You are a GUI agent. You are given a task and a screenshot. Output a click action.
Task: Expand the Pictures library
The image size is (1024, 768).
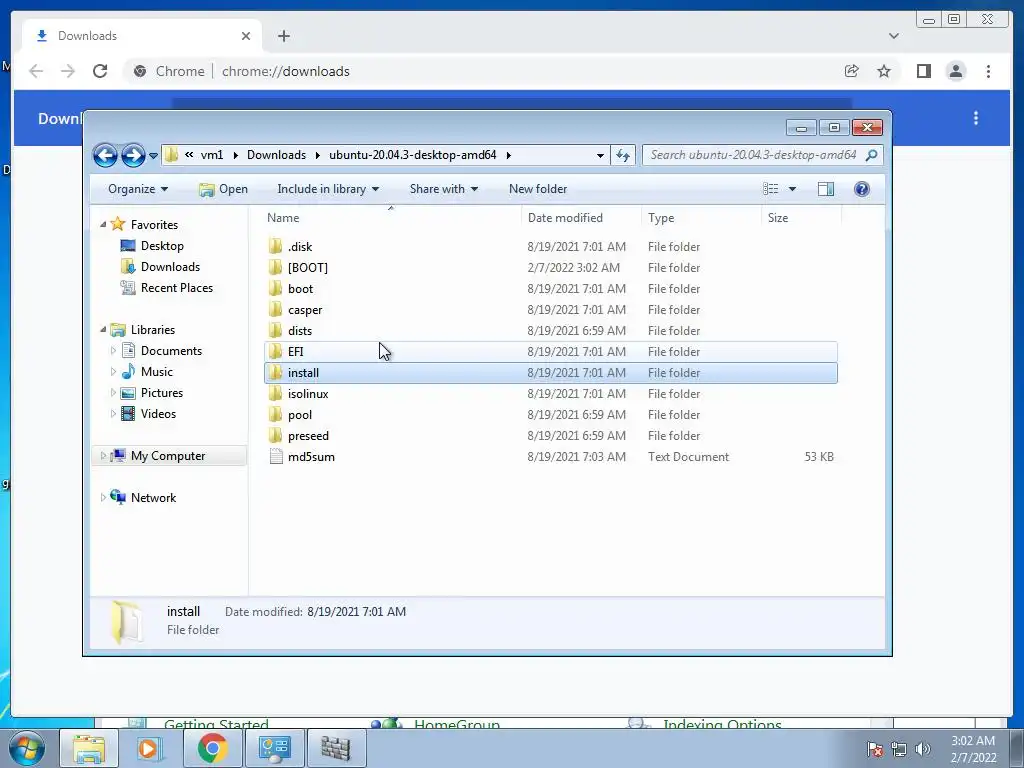113,392
